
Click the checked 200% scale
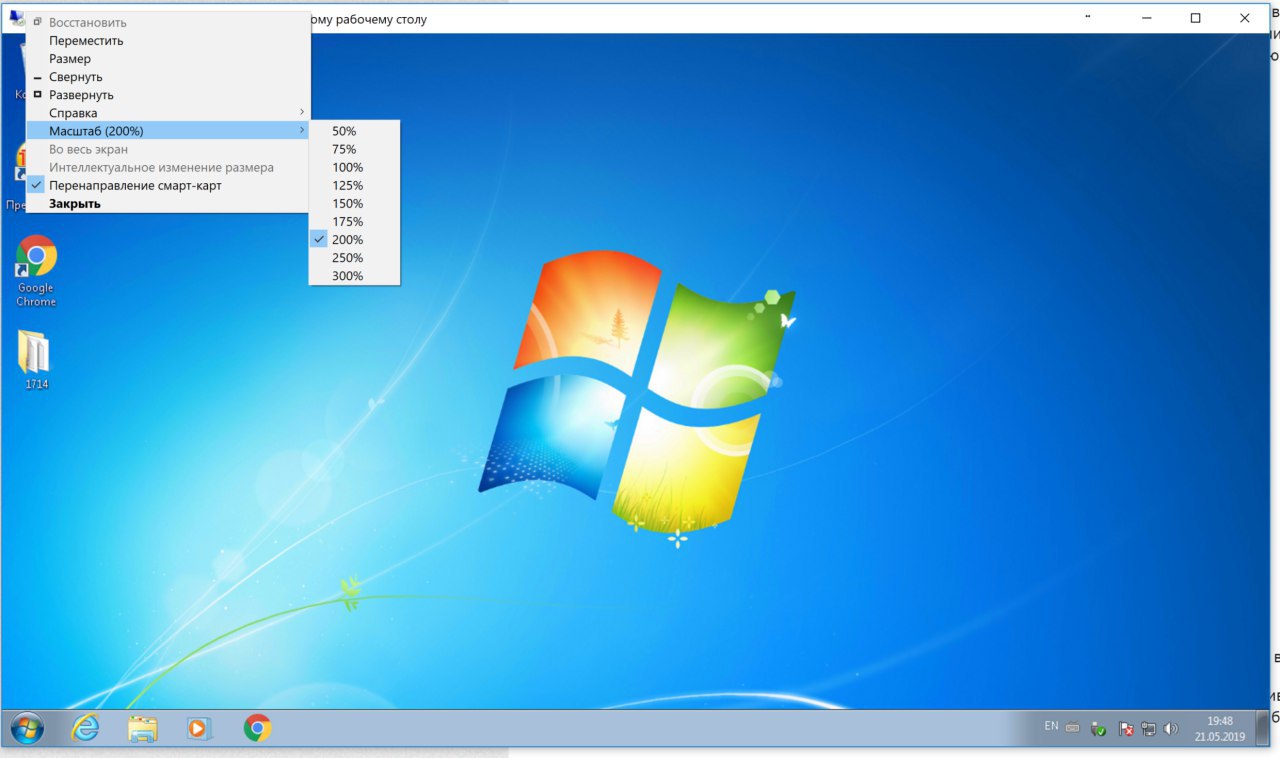pos(354,240)
